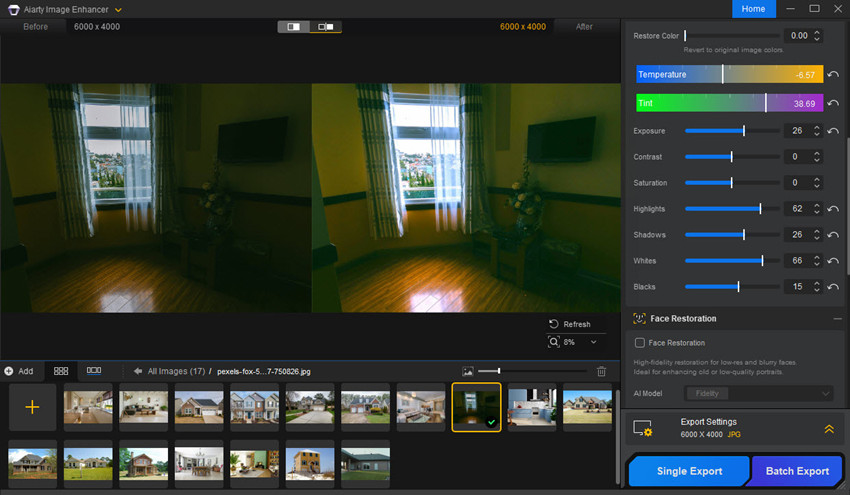Reset Shadows with its undo arrow
The width and height of the screenshot is (850, 495).
pyautogui.click(x=833, y=235)
